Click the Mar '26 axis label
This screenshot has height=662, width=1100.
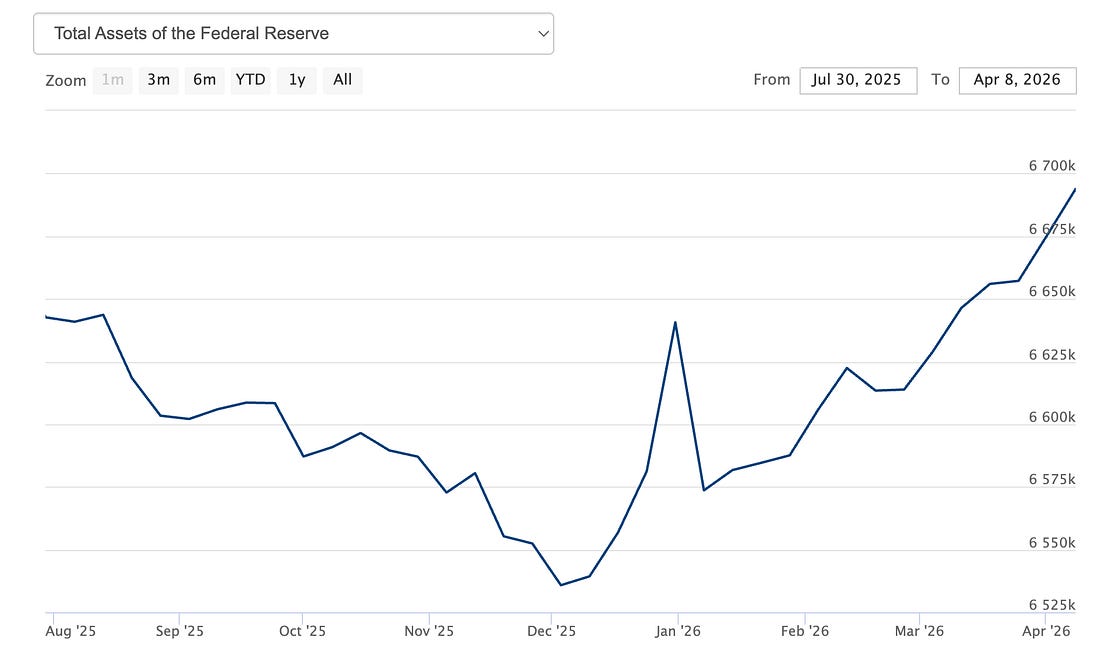(x=919, y=631)
